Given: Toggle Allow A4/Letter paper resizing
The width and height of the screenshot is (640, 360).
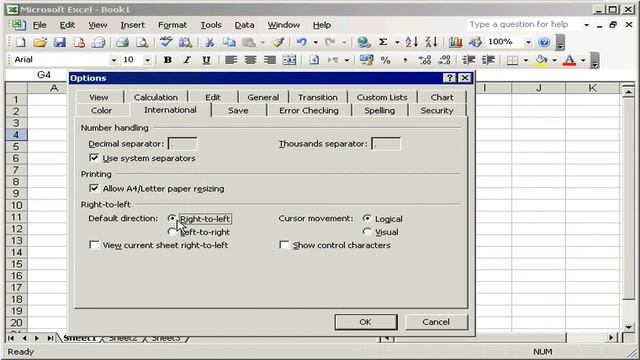Looking at the screenshot, I should pos(94,188).
